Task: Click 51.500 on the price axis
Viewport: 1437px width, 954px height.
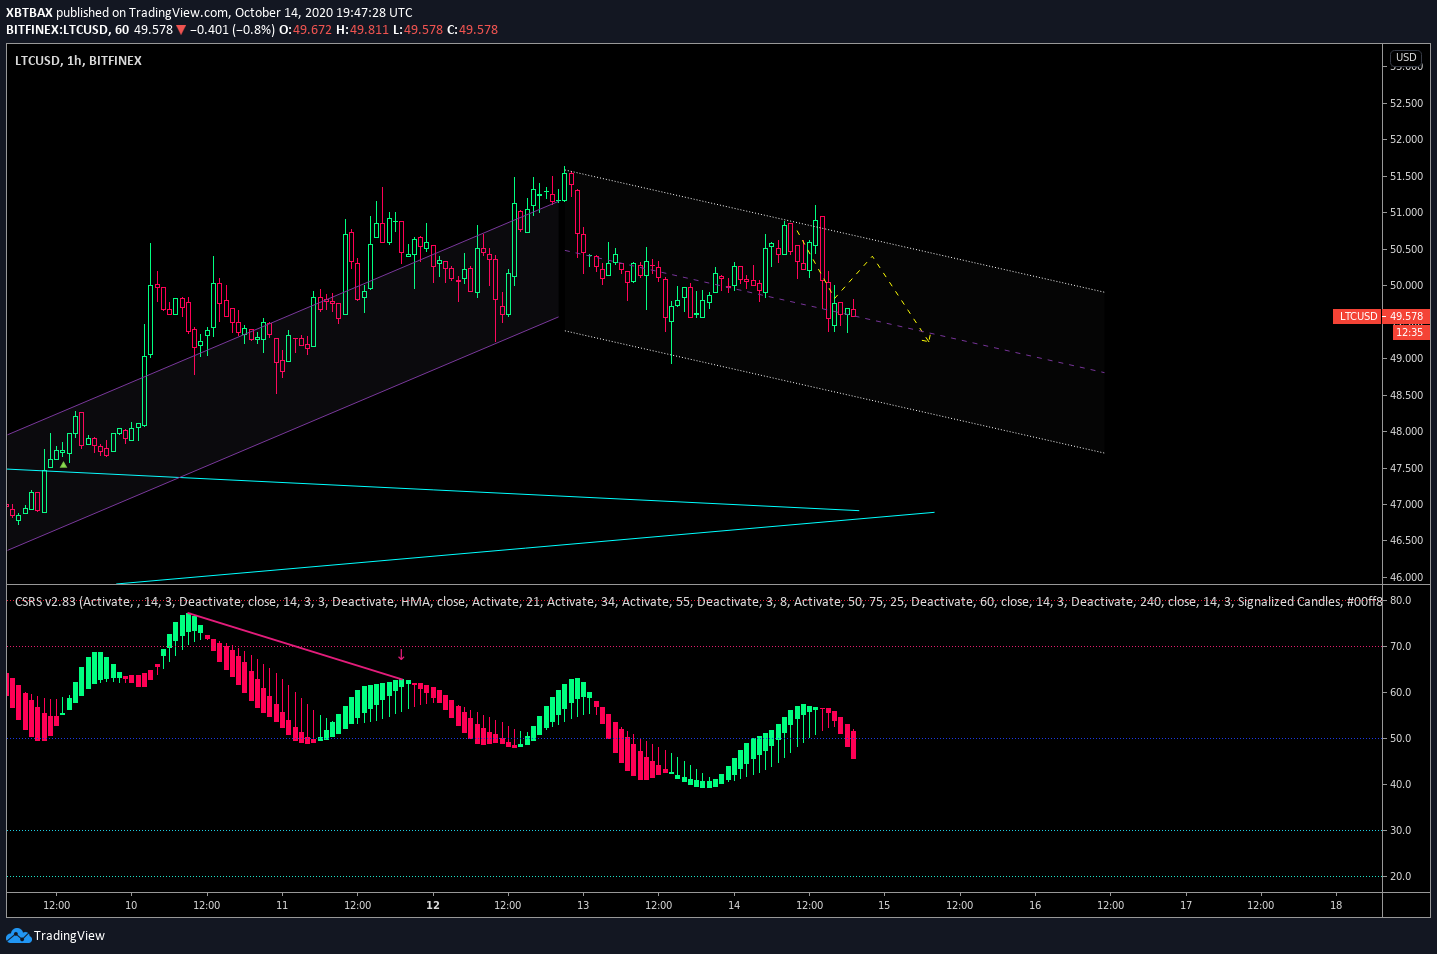Action: tap(1406, 176)
